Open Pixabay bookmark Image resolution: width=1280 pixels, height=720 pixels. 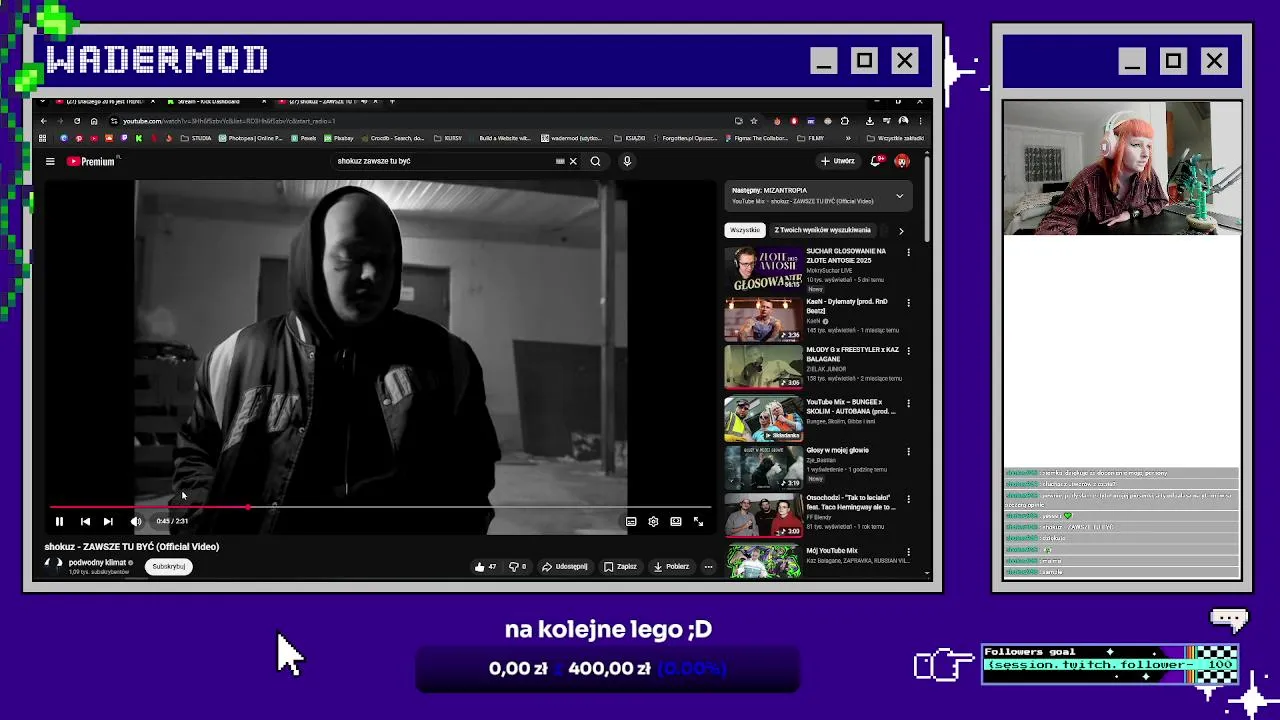tap(338, 138)
